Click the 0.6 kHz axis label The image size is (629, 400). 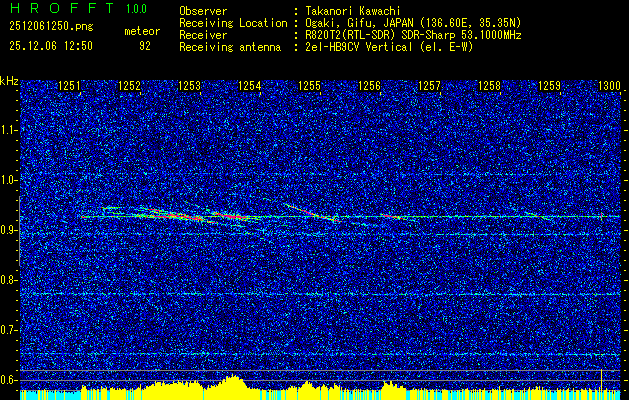click(8, 380)
